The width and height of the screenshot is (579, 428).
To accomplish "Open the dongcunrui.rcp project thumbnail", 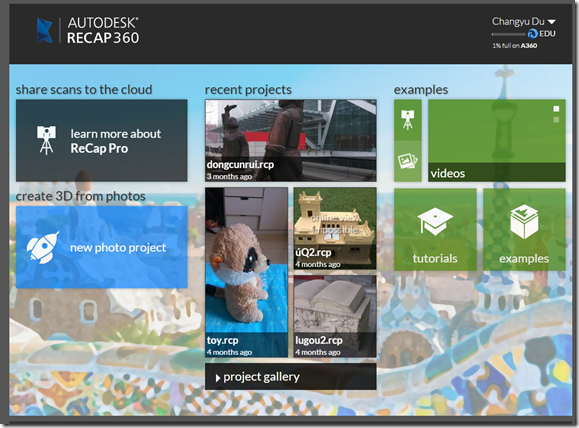I will [x=291, y=140].
